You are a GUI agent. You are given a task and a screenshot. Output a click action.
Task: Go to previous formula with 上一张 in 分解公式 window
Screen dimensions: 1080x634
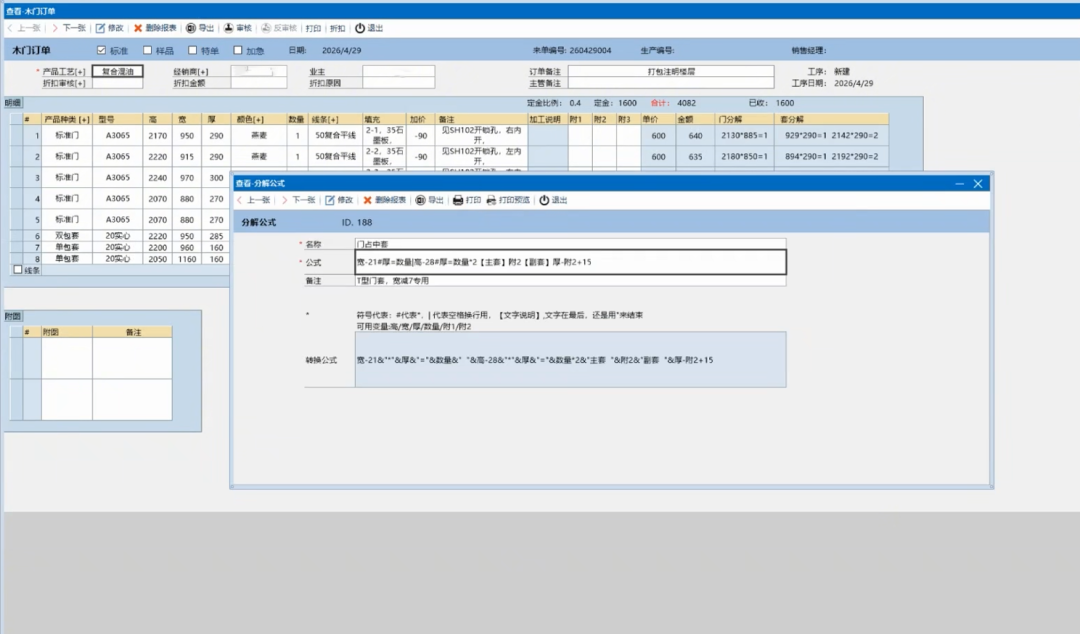253,200
